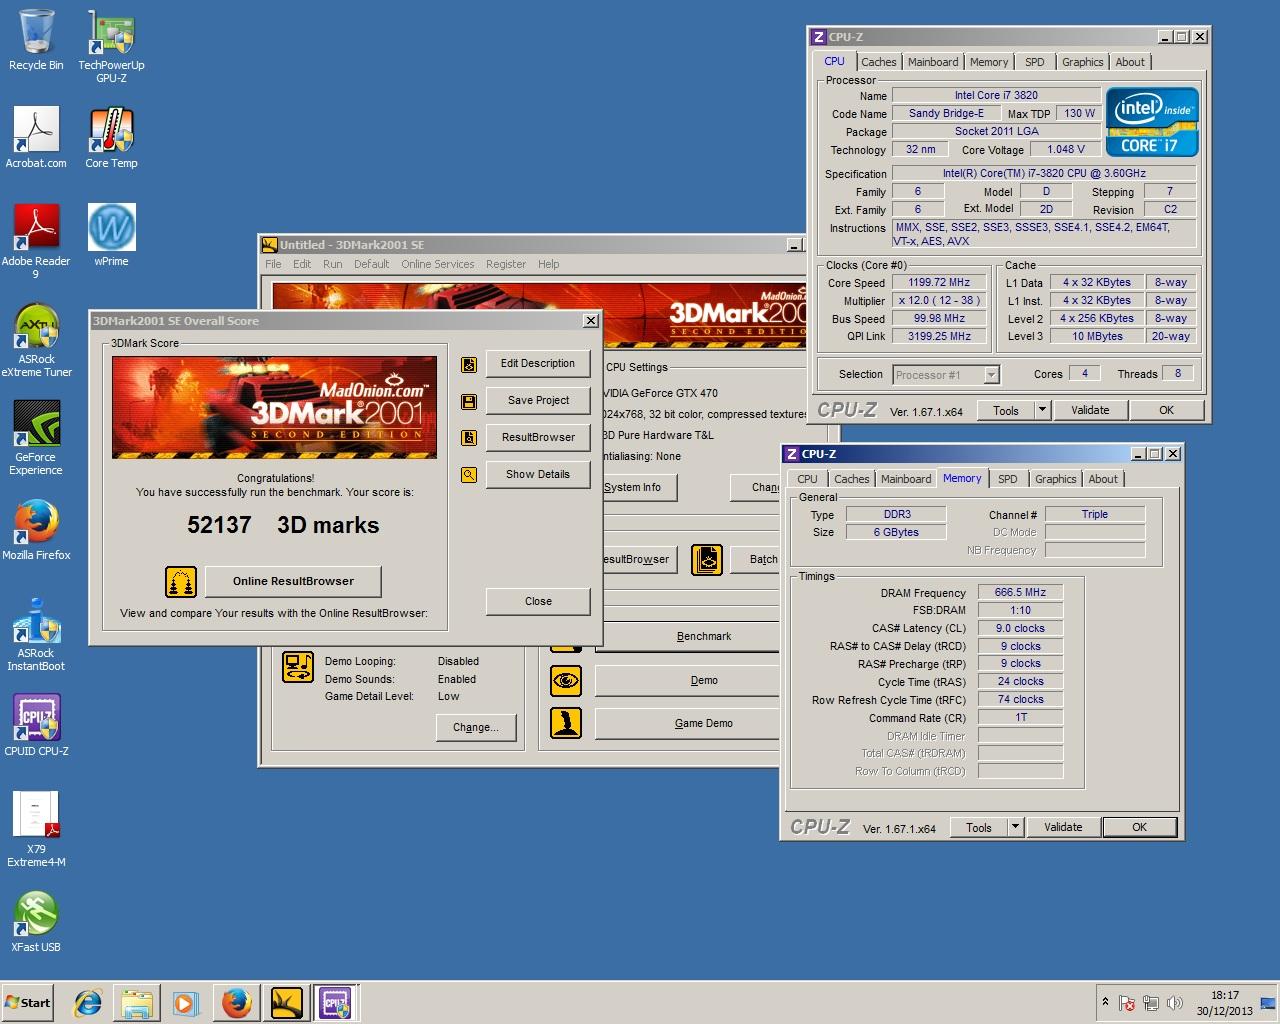Open the Adobe Reader 9 shortcut
Screen dimensions: 1280x1024
pyautogui.click(x=36, y=241)
